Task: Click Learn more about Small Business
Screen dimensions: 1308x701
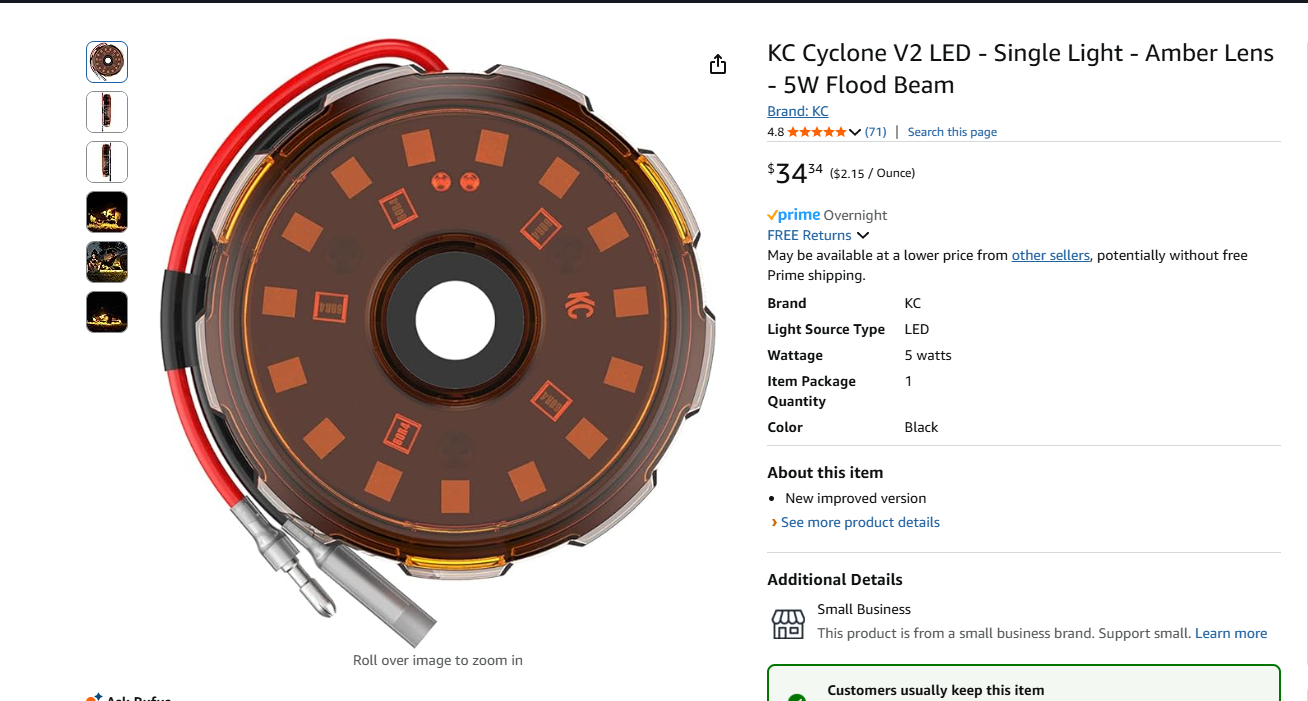Action: point(1231,633)
